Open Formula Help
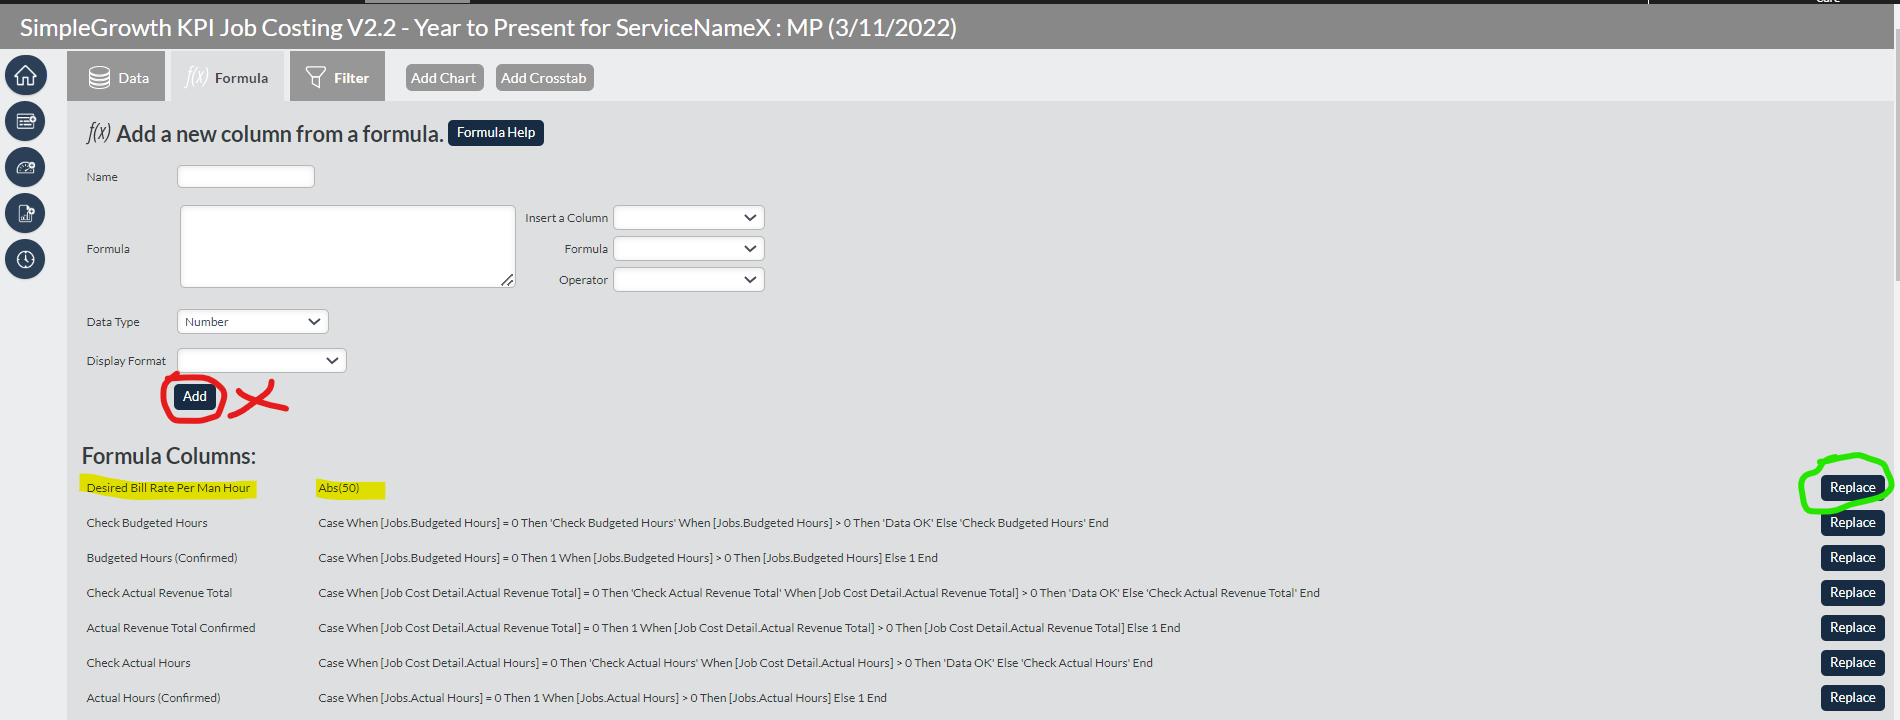Screen dimensions: 1900x720 [x=496, y=133]
